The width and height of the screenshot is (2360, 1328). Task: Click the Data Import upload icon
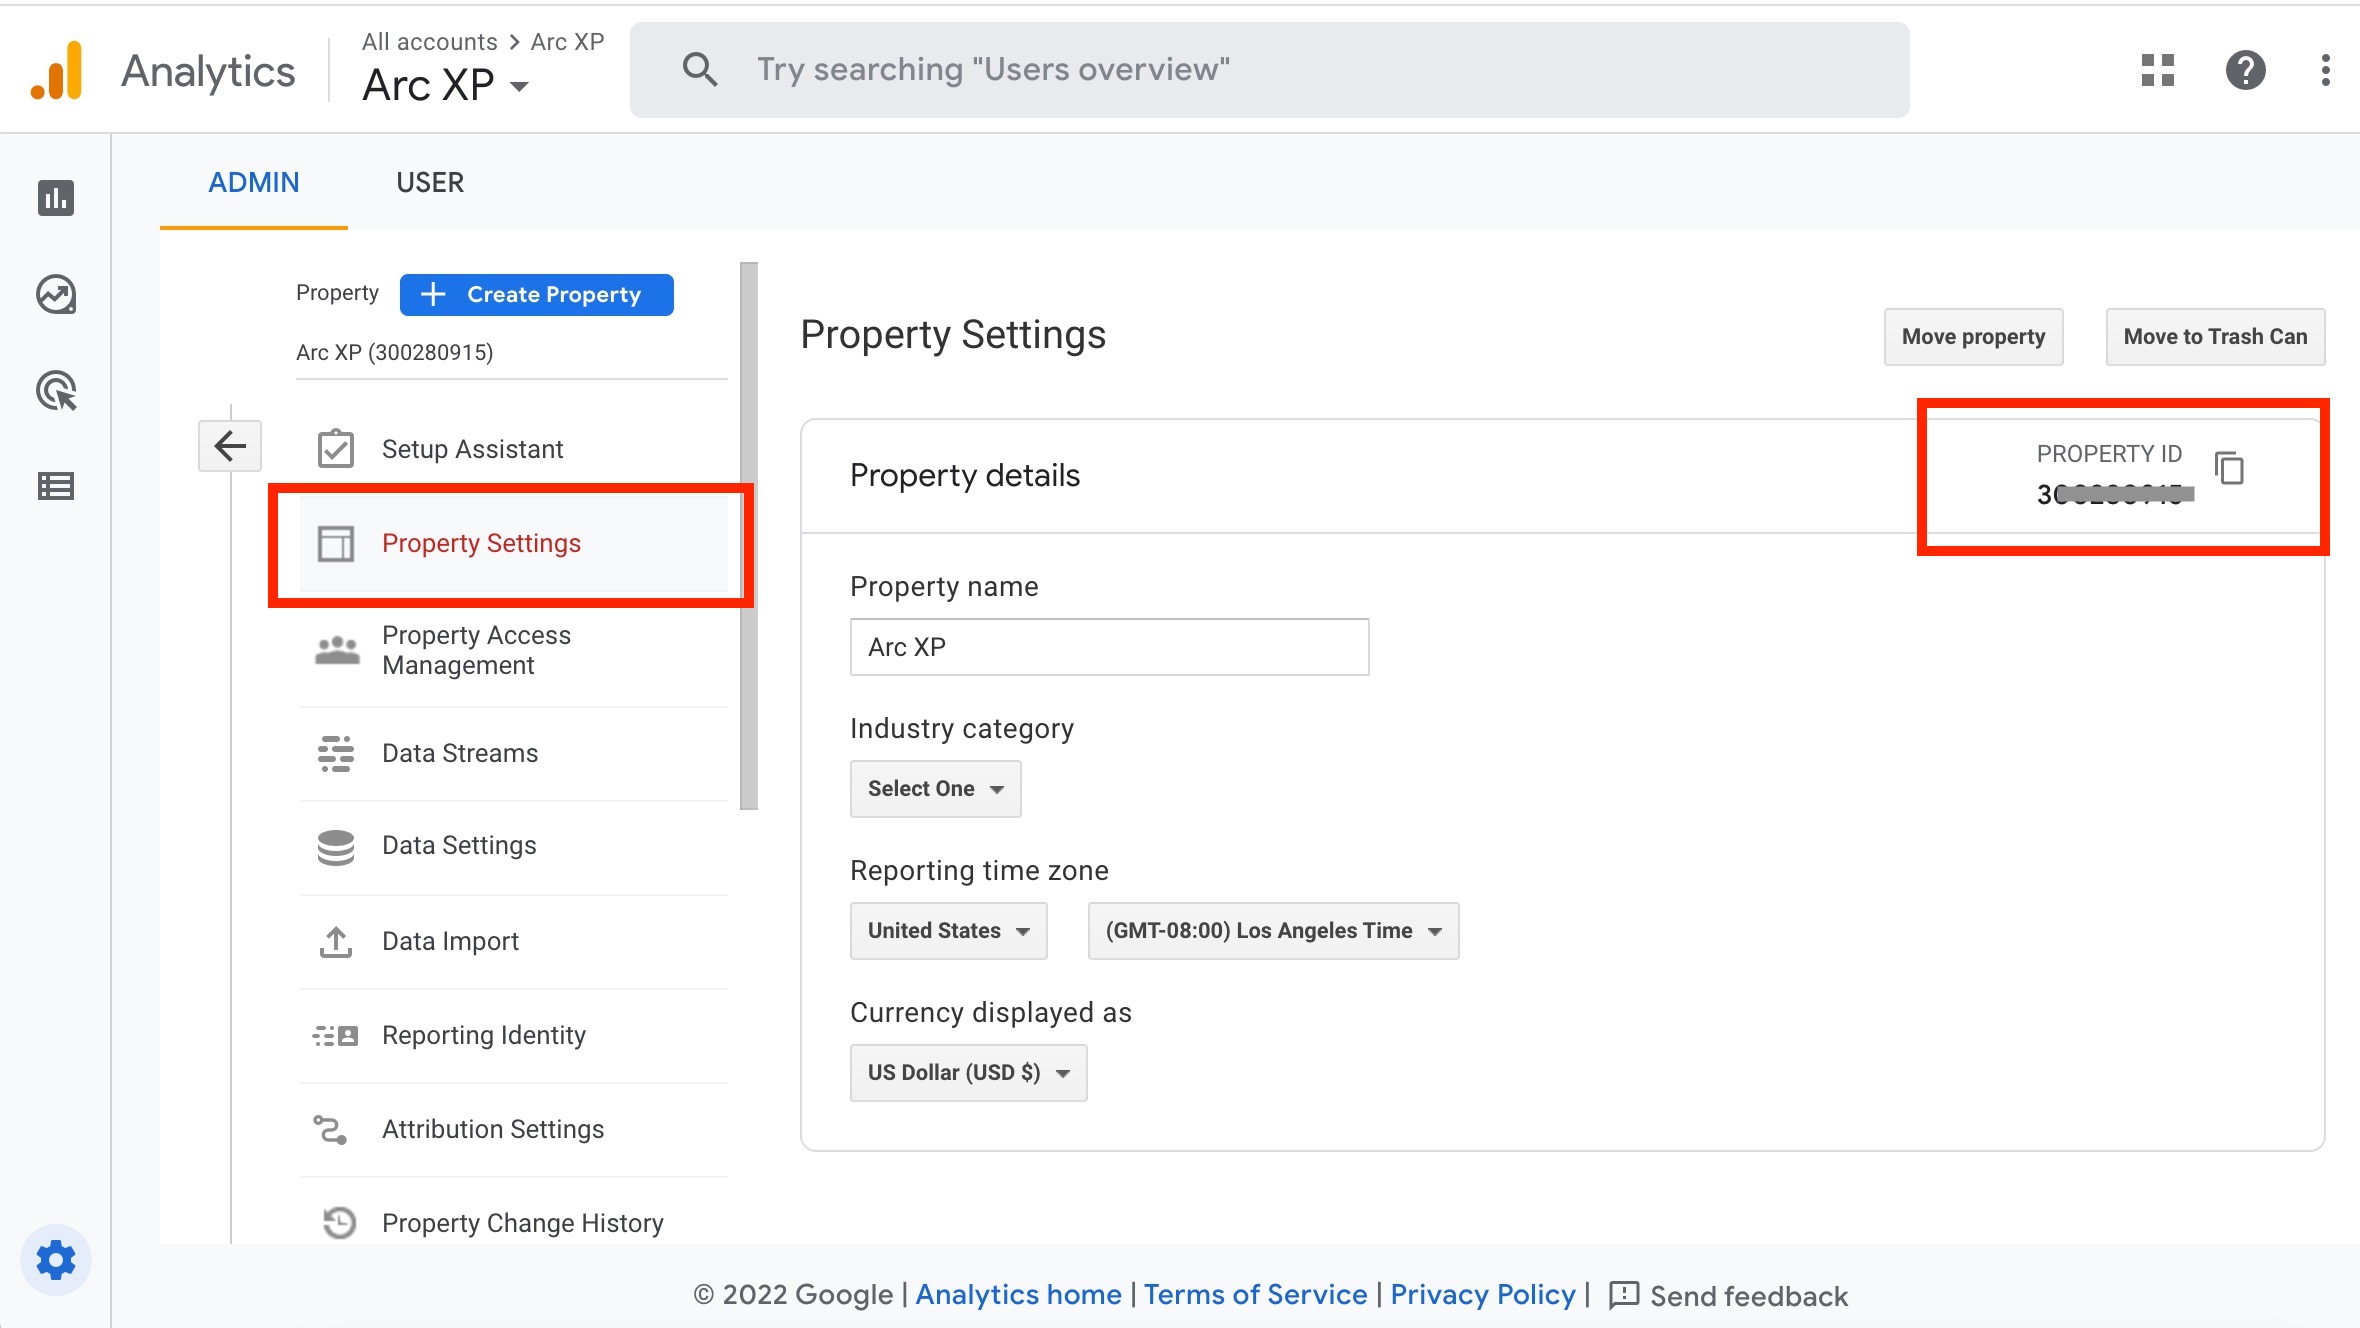(x=335, y=941)
